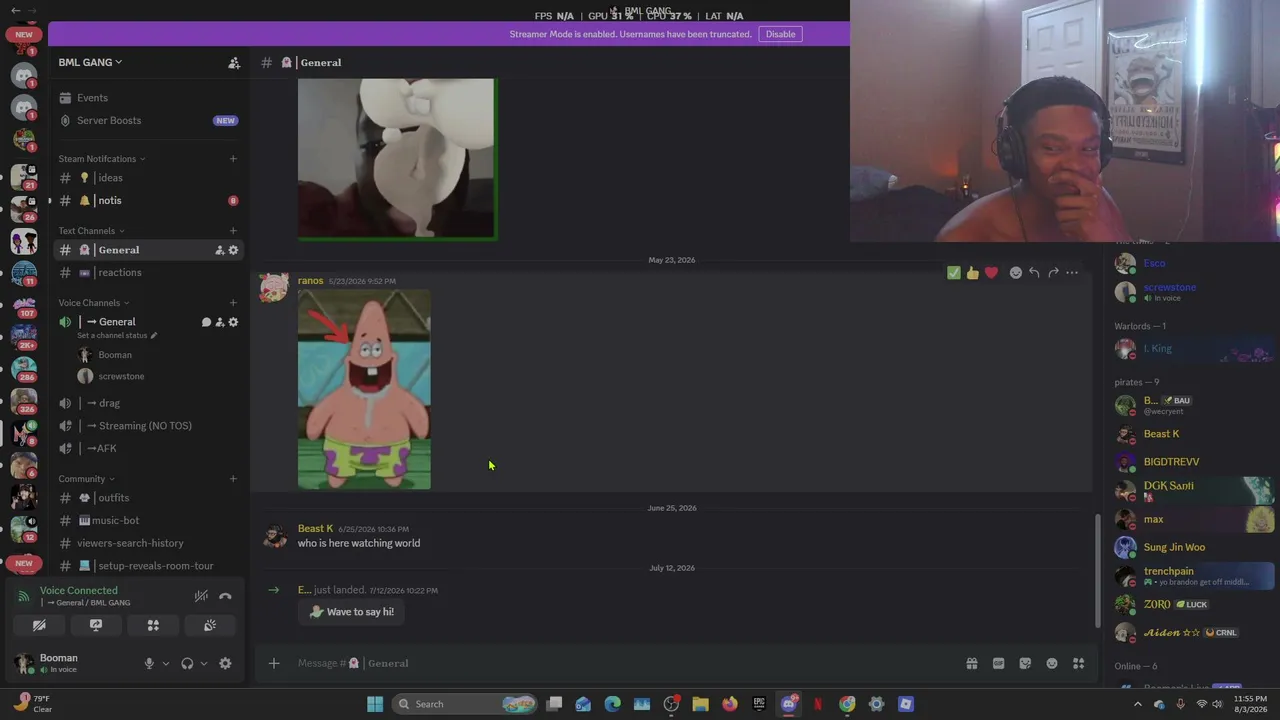
Task: Open chat for General voice channel
Action: tap(206, 322)
